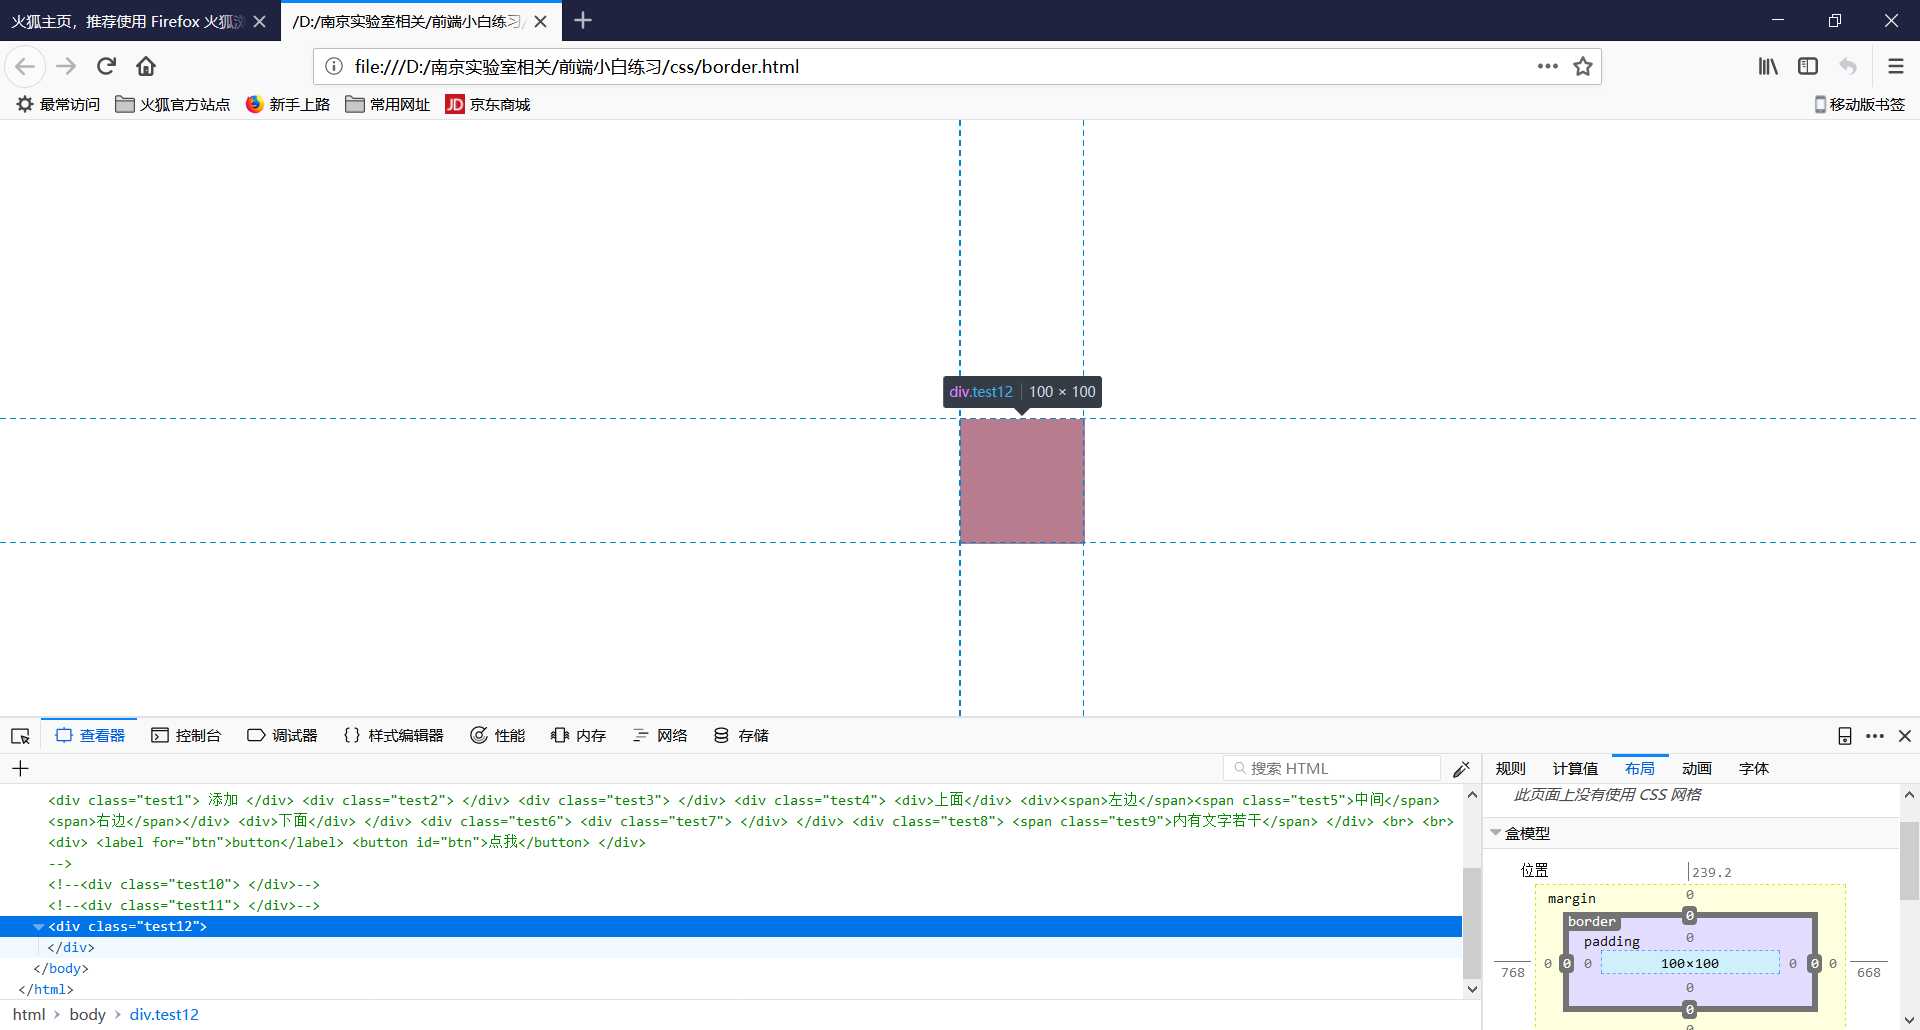Screen dimensions: 1920x1030
Task: Click the browser Forward arrow button
Action: tap(66, 66)
